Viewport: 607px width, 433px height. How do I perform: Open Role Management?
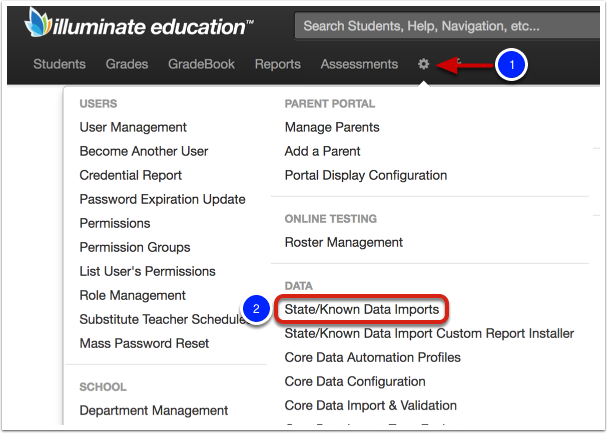133,295
